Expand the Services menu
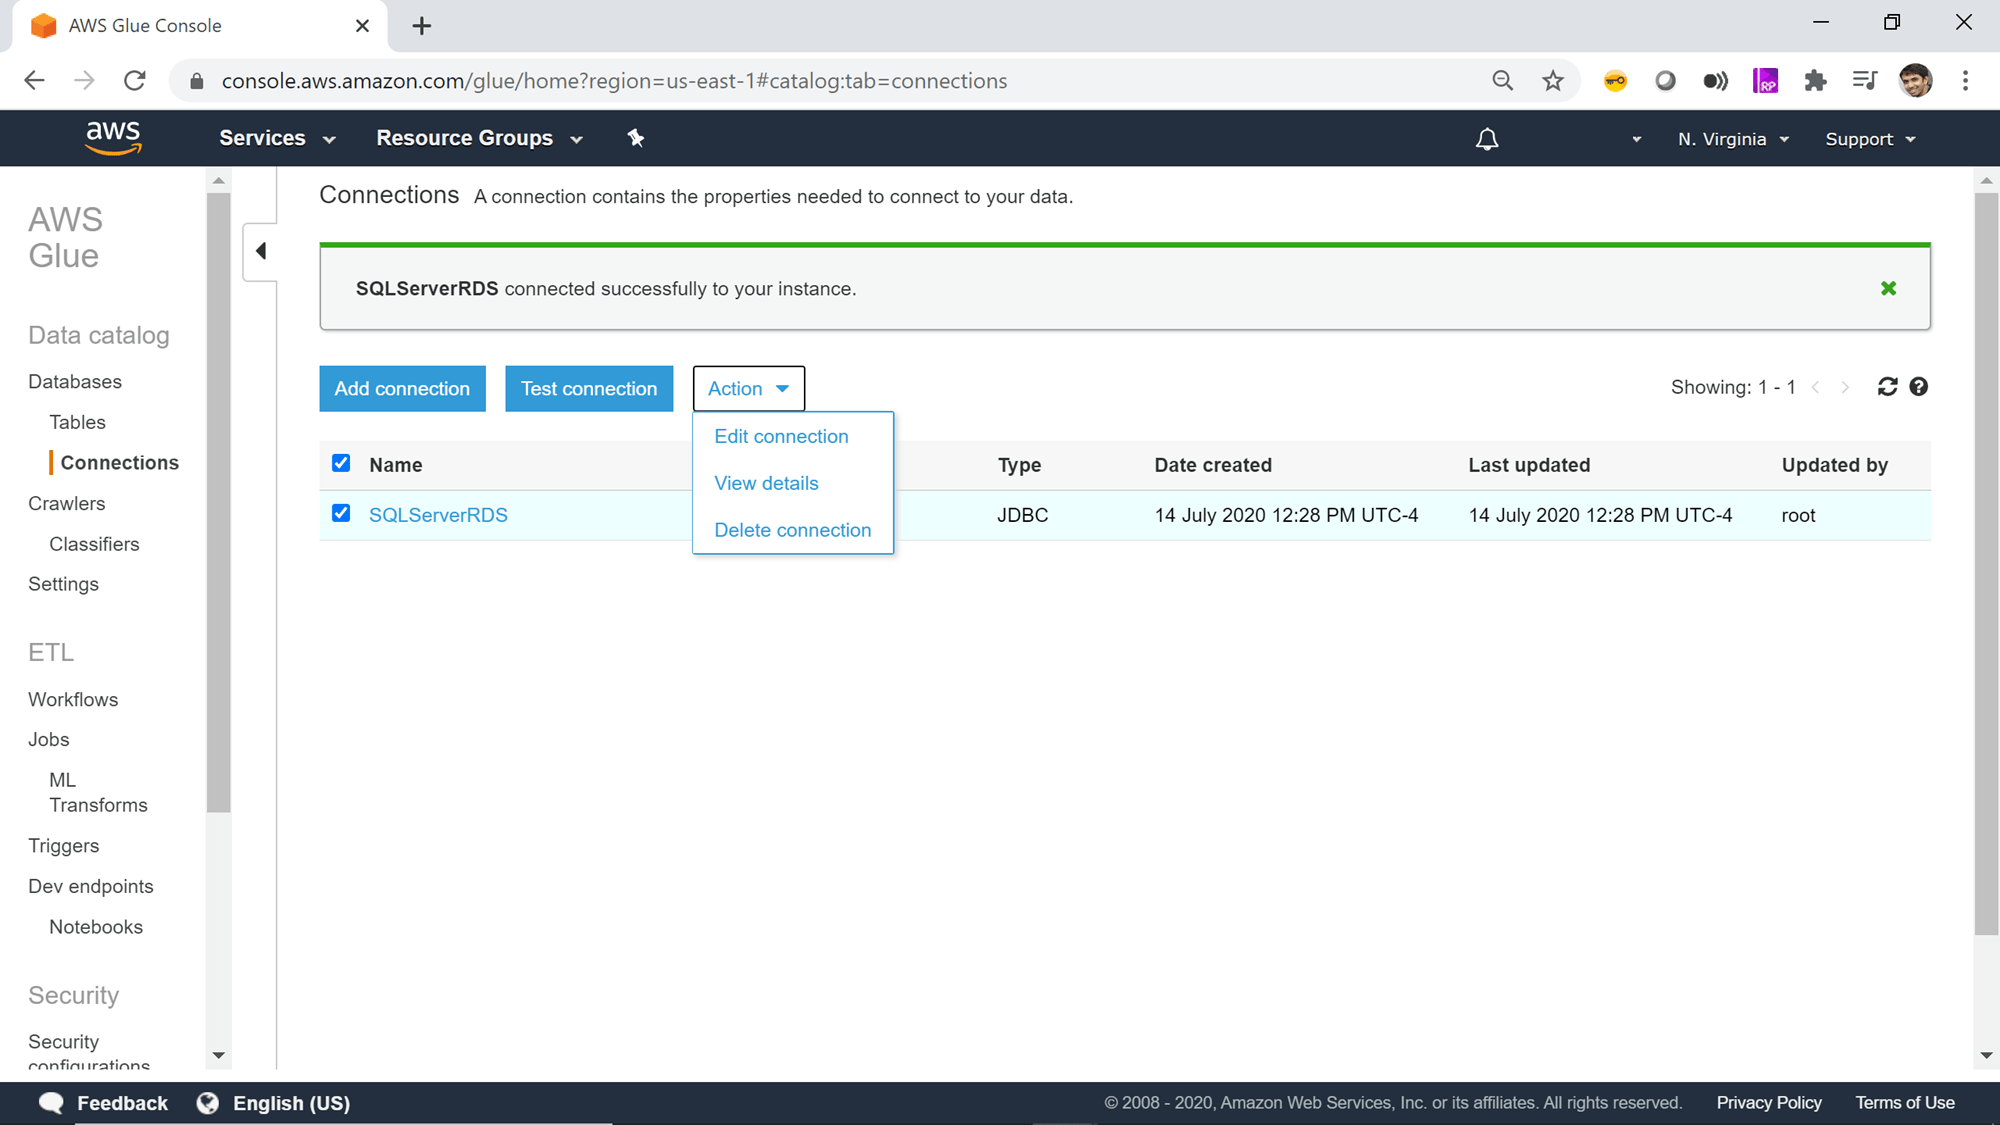Screen dimensions: 2000x1125 [277, 138]
